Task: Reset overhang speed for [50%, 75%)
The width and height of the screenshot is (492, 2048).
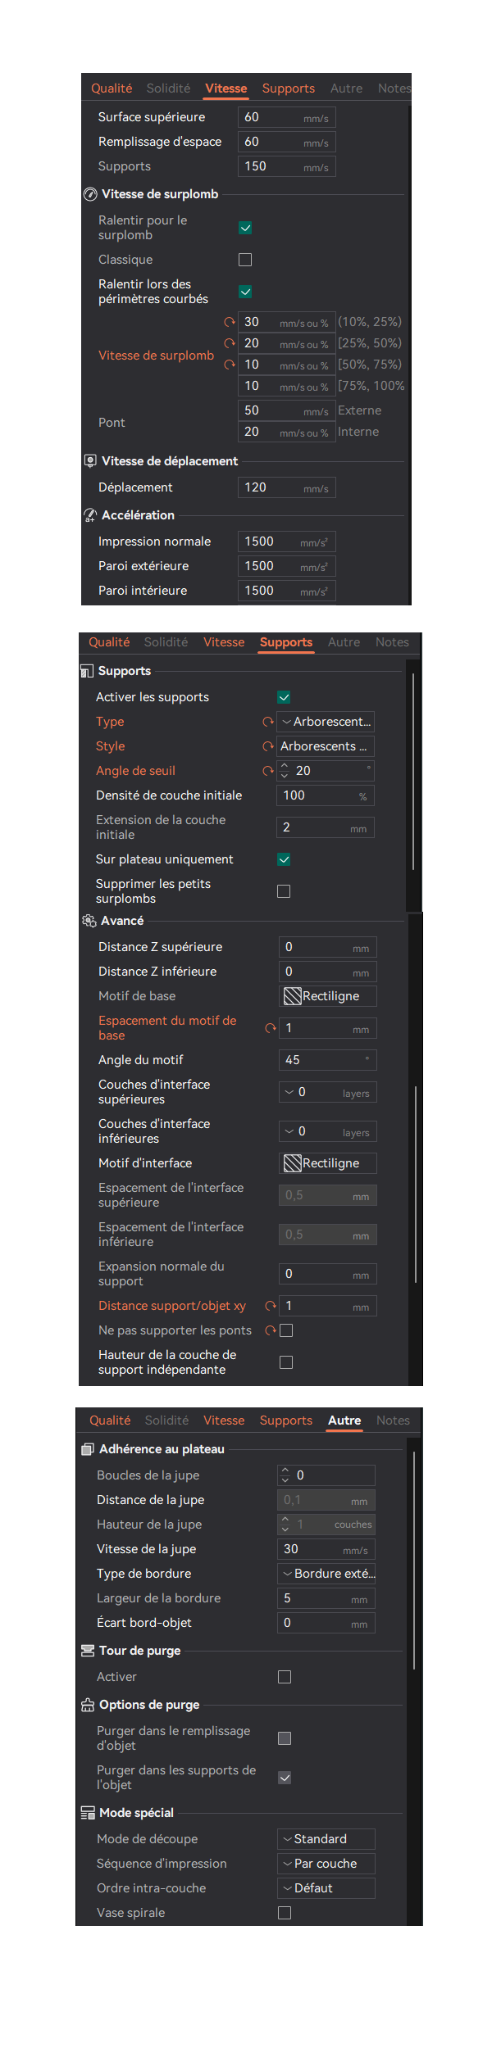Action: pyautogui.click(x=230, y=364)
